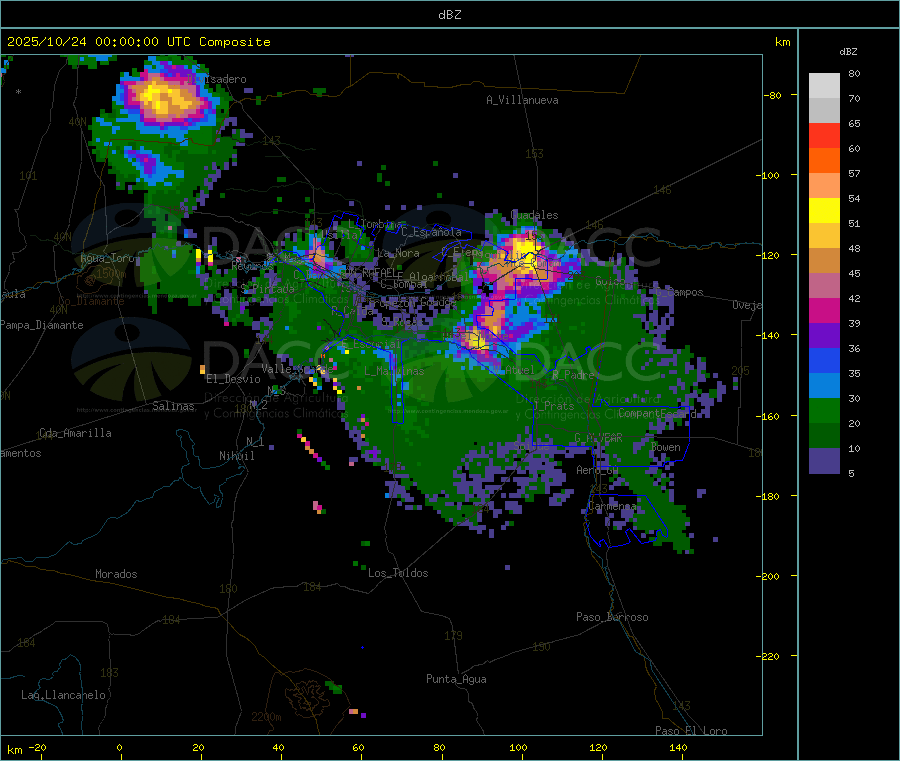Click the 'Co_Diamante' map label
Viewport: 900px width, 761px height.
tap(91, 301)
